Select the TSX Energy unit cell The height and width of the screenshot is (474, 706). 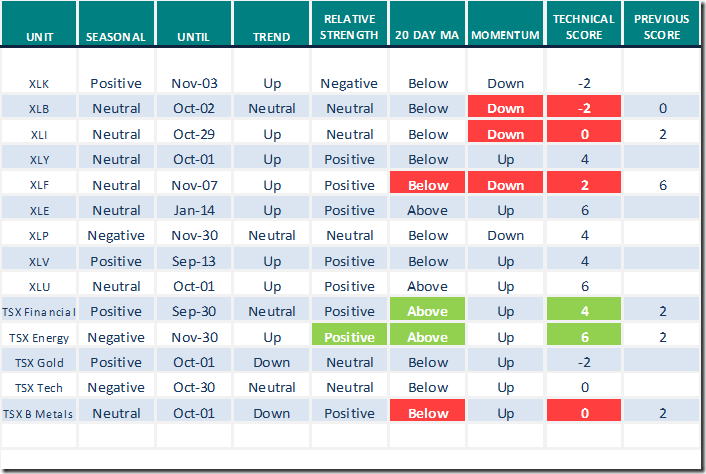[40, 337]
